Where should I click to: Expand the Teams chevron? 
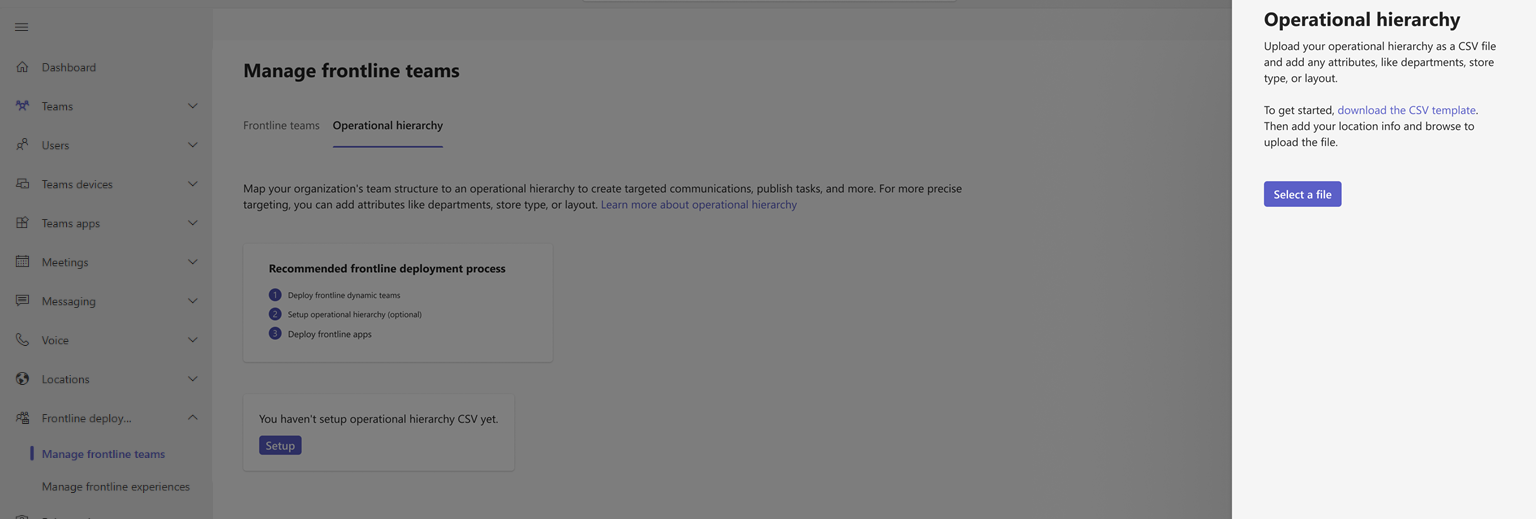(193, 106)
